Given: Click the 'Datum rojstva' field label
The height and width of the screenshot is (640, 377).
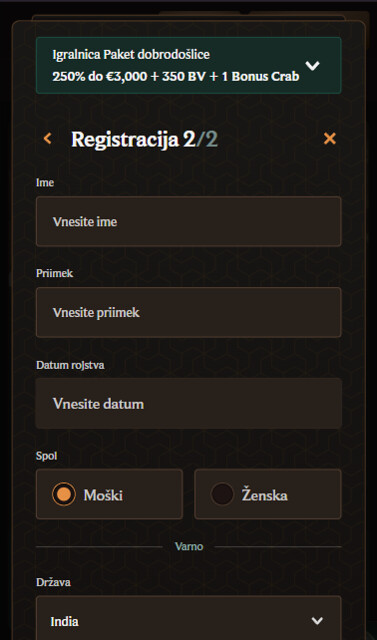Looking at the screenshot, I should [70, 365].
